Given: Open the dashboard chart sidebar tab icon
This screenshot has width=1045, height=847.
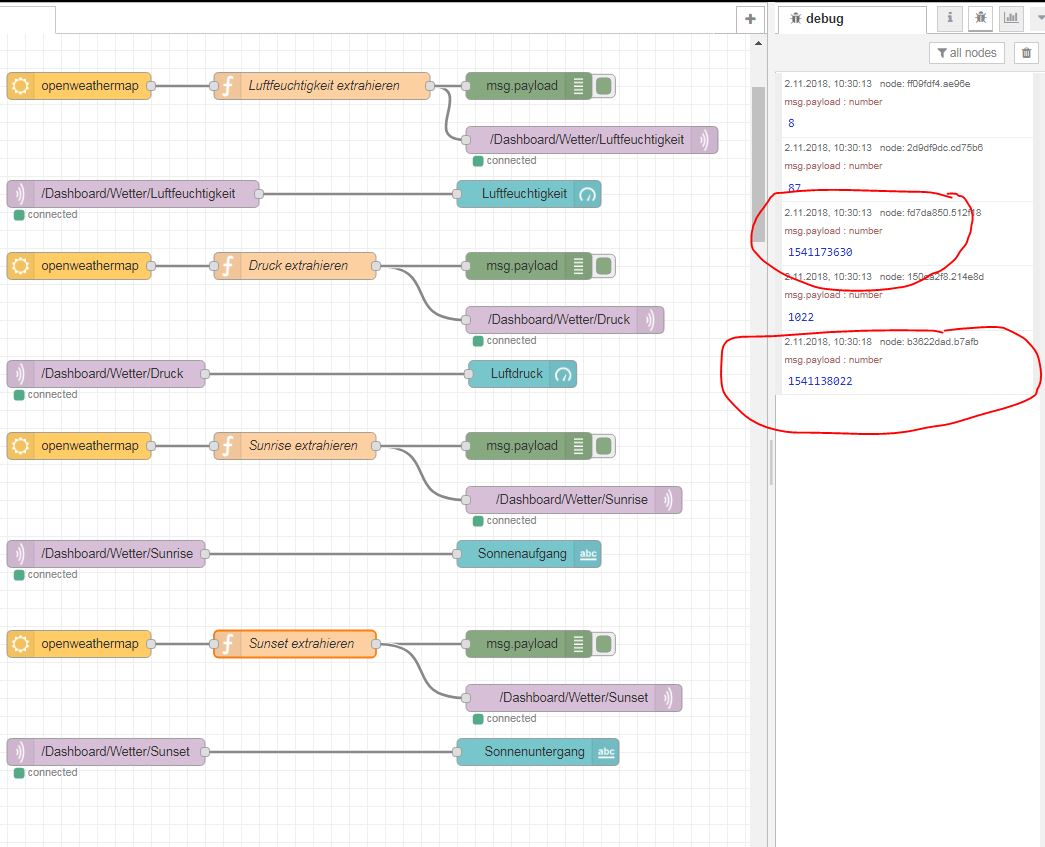Looking at the screenshot, I should pos(1011,18).
